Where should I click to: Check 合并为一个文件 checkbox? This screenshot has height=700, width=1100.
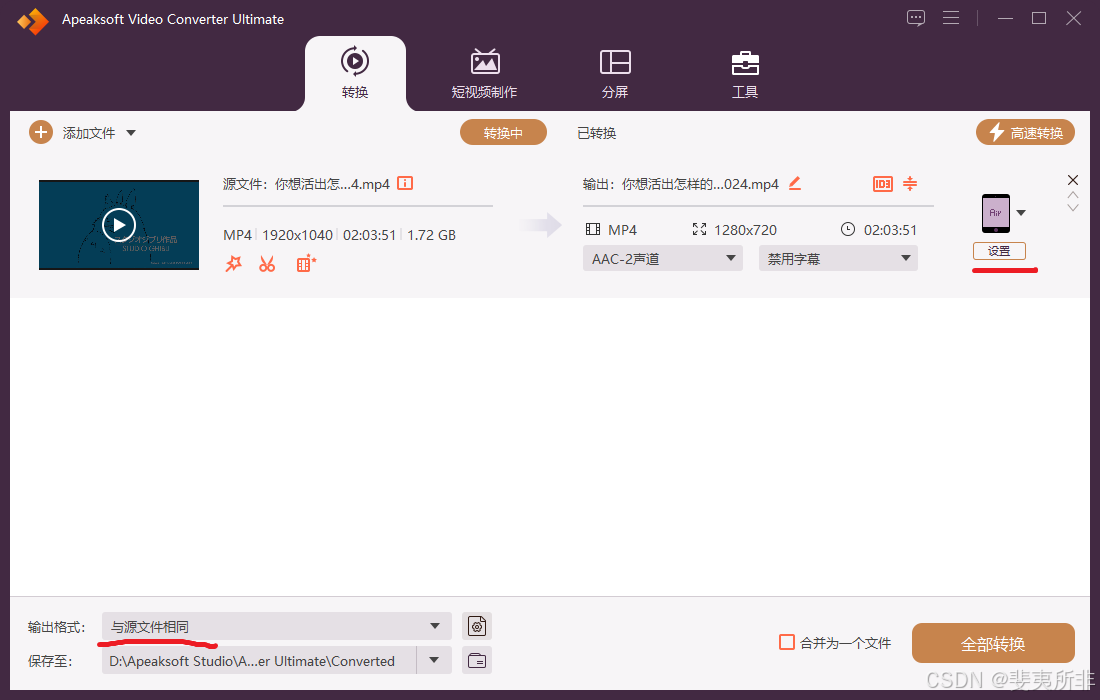point(787,642)
